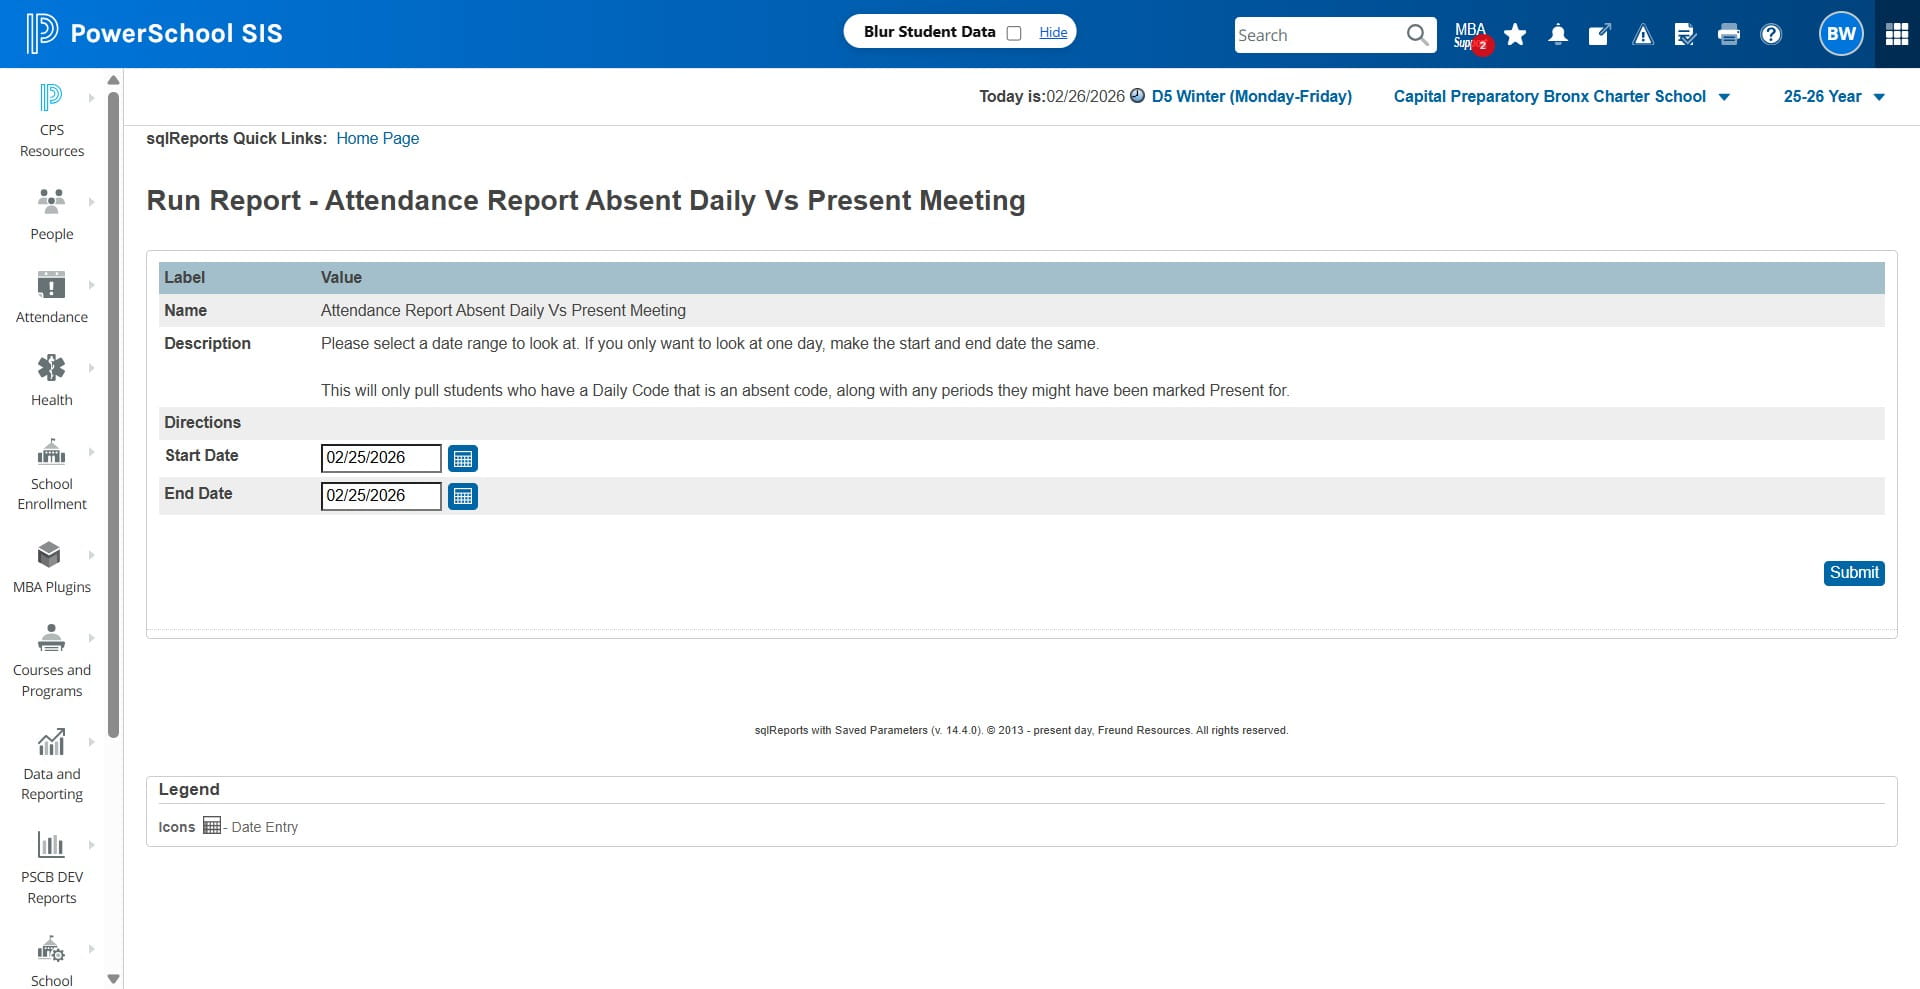The height and width of the screenshot is (989, 1920).
Task: Open the 25-26 Year term dropdown
Action: 1834,96
